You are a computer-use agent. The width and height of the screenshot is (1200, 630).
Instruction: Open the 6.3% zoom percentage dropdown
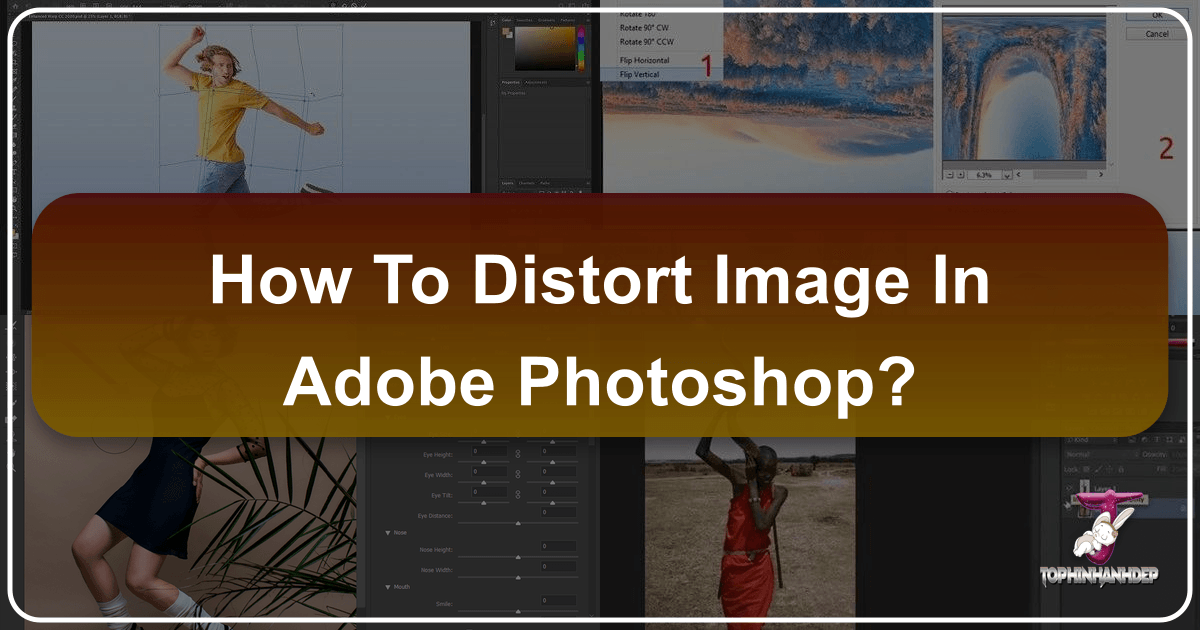pyautogui.click(x=1006, y=174)
